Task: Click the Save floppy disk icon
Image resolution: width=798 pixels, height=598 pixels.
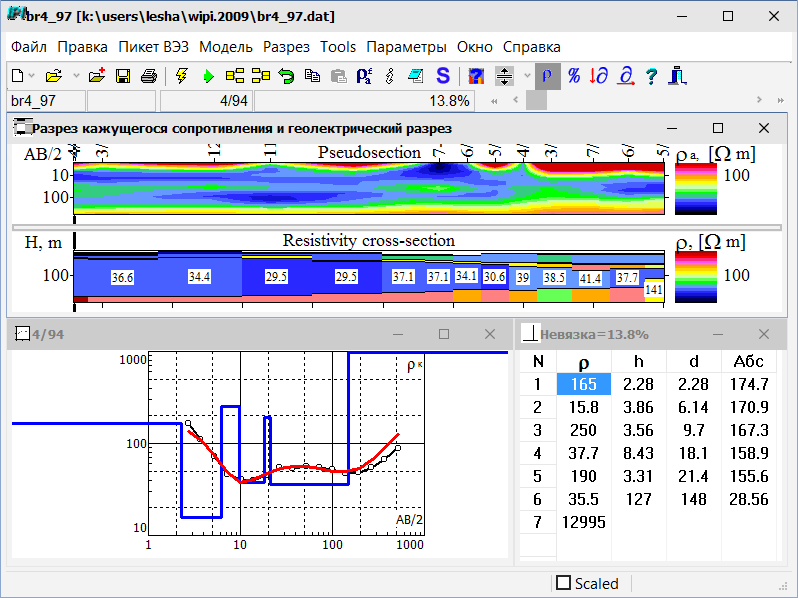Action: click(x=123, y=76)
